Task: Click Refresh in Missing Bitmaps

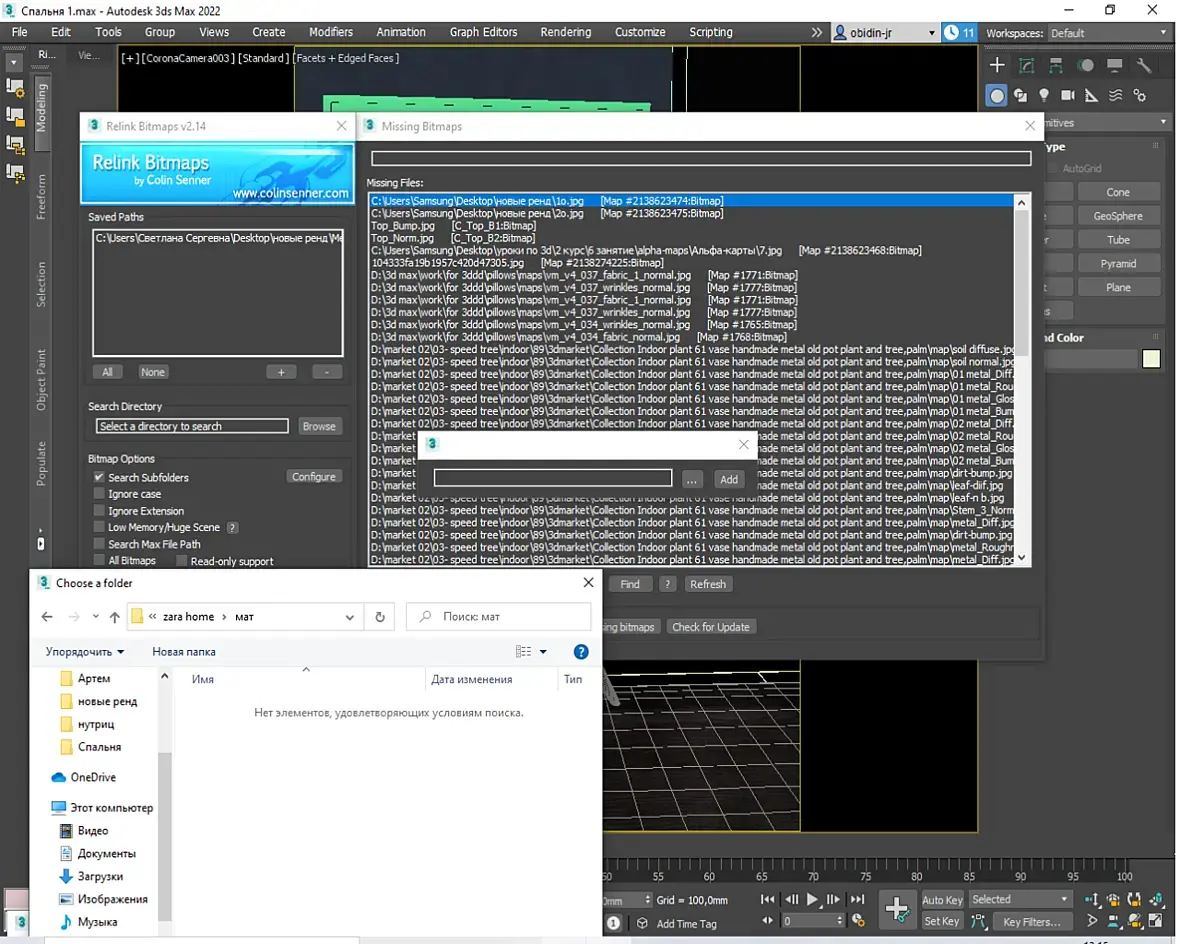Action: pyautogui.click(x=707, y=584)
